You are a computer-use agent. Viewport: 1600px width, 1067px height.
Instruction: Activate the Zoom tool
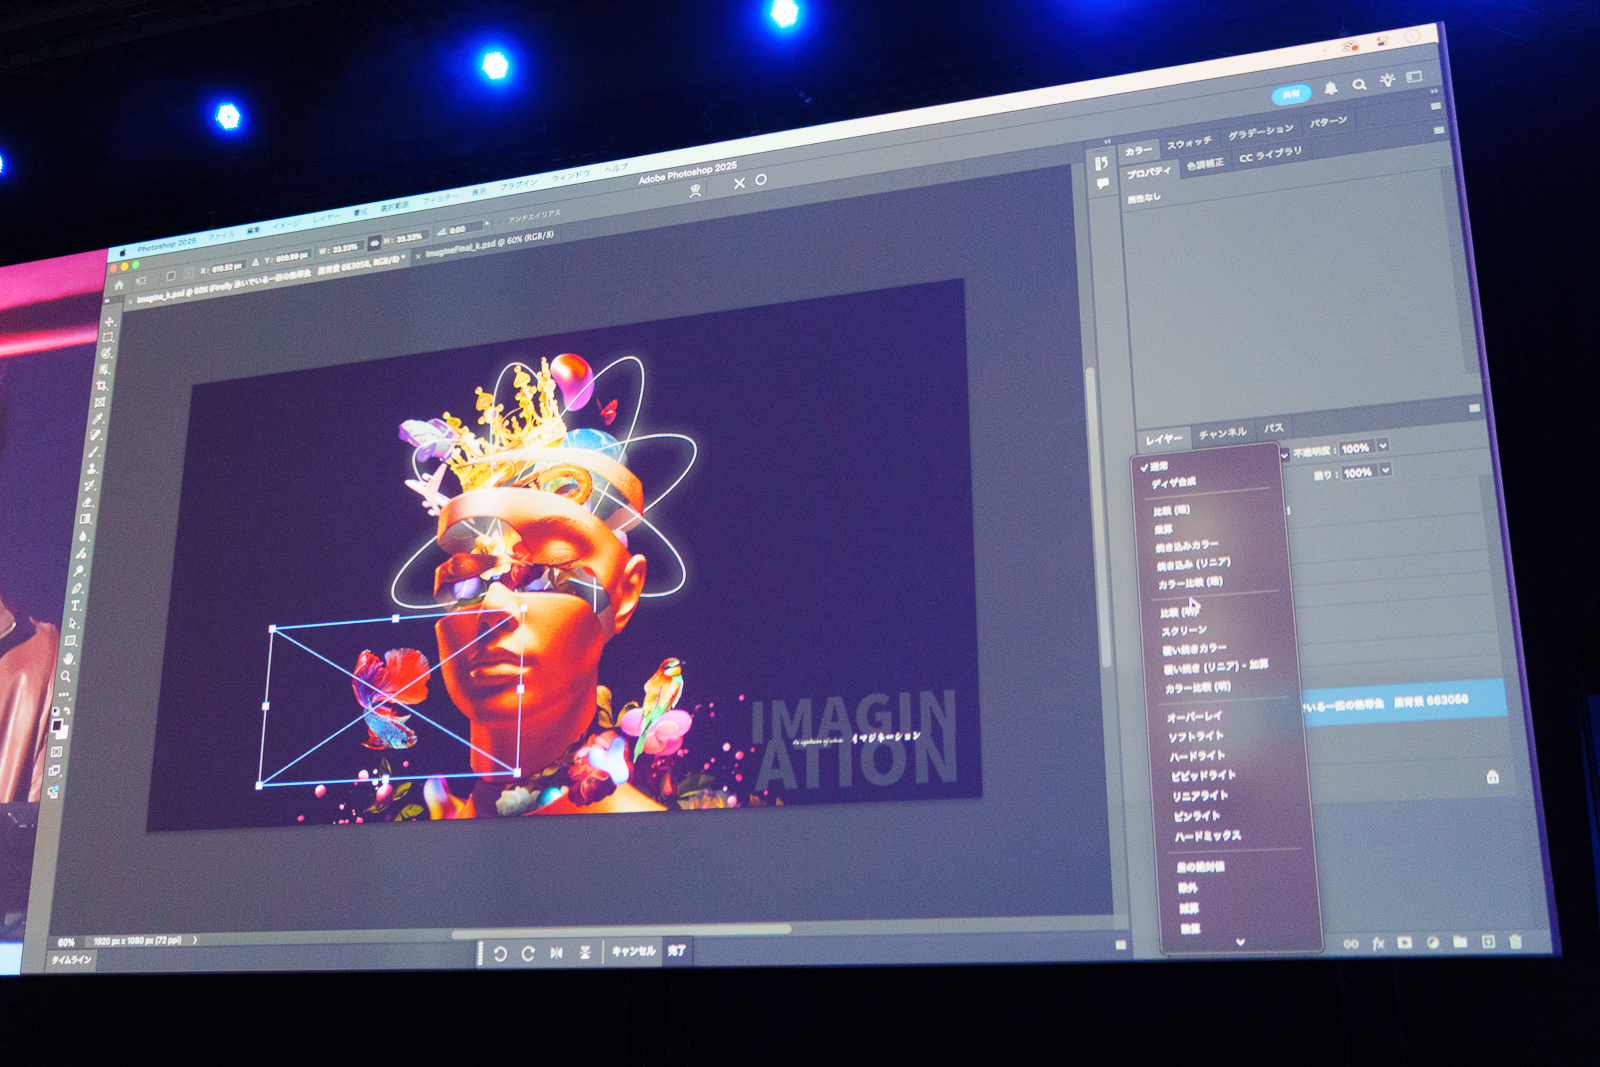coord(67,677)
